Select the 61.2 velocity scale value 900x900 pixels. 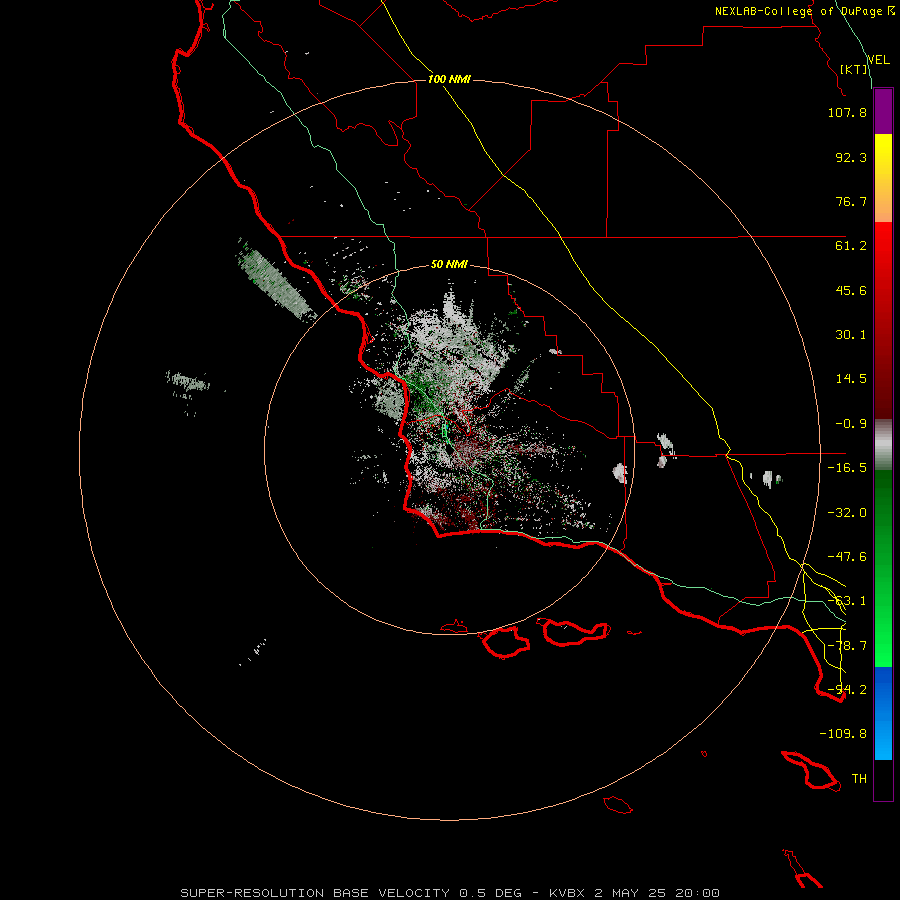click(x=851, y=246)
